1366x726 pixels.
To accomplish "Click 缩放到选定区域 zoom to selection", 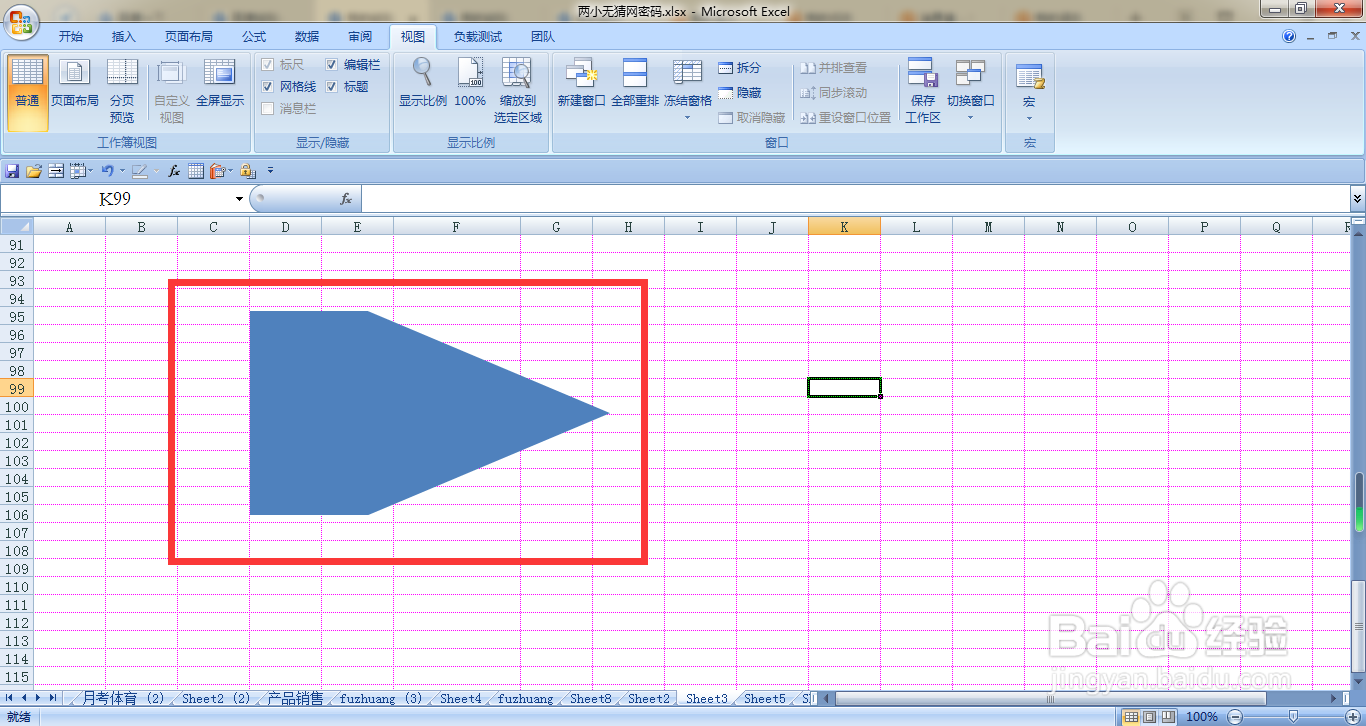I will 518,91.
